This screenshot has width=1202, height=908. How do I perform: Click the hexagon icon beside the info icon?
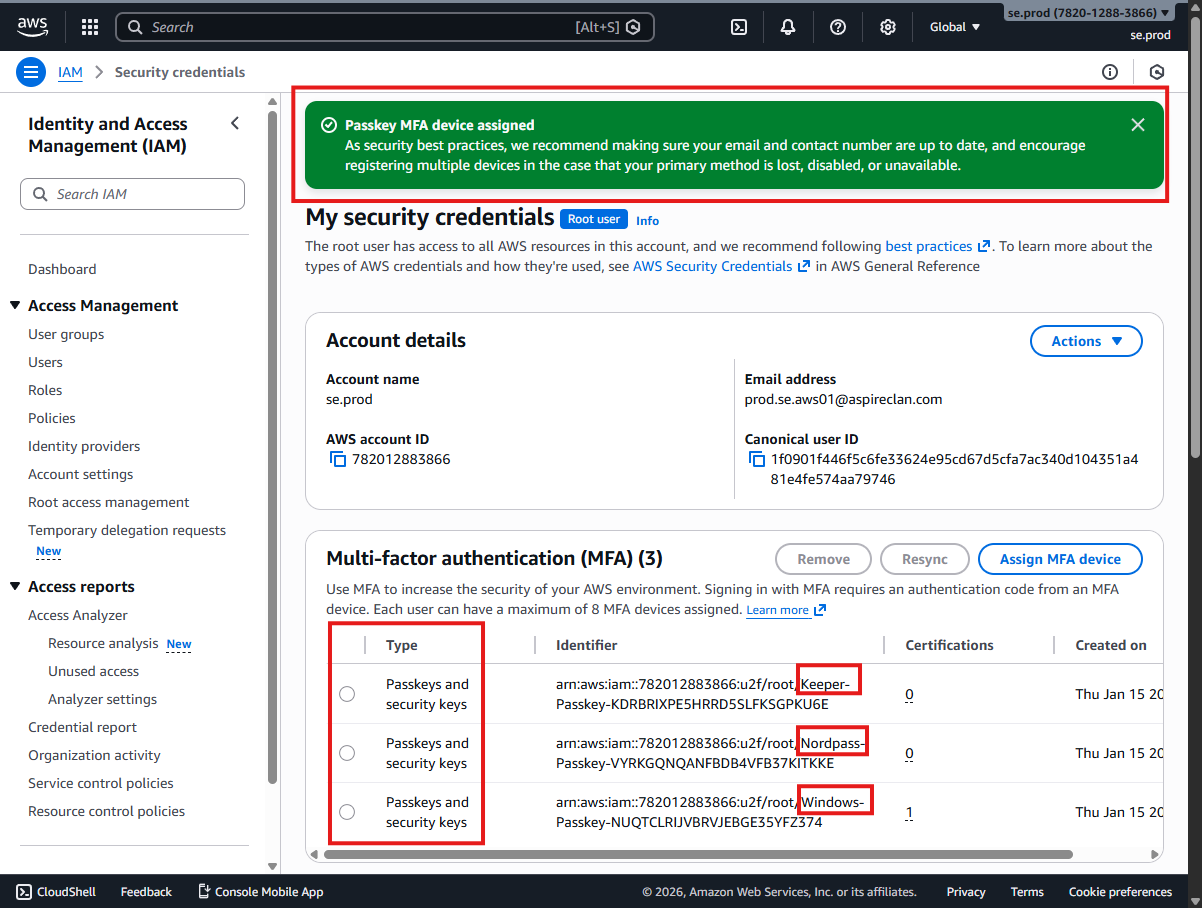1157,72
